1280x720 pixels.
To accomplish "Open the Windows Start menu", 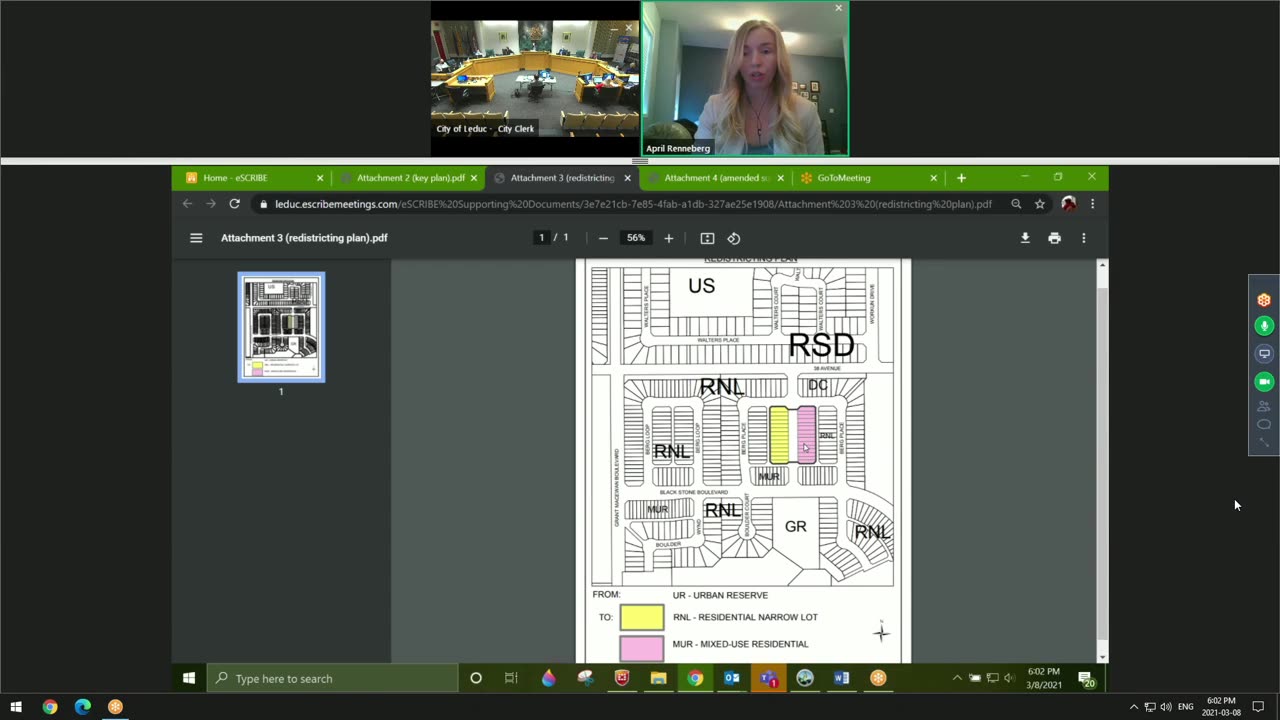I will coord(189,678).
